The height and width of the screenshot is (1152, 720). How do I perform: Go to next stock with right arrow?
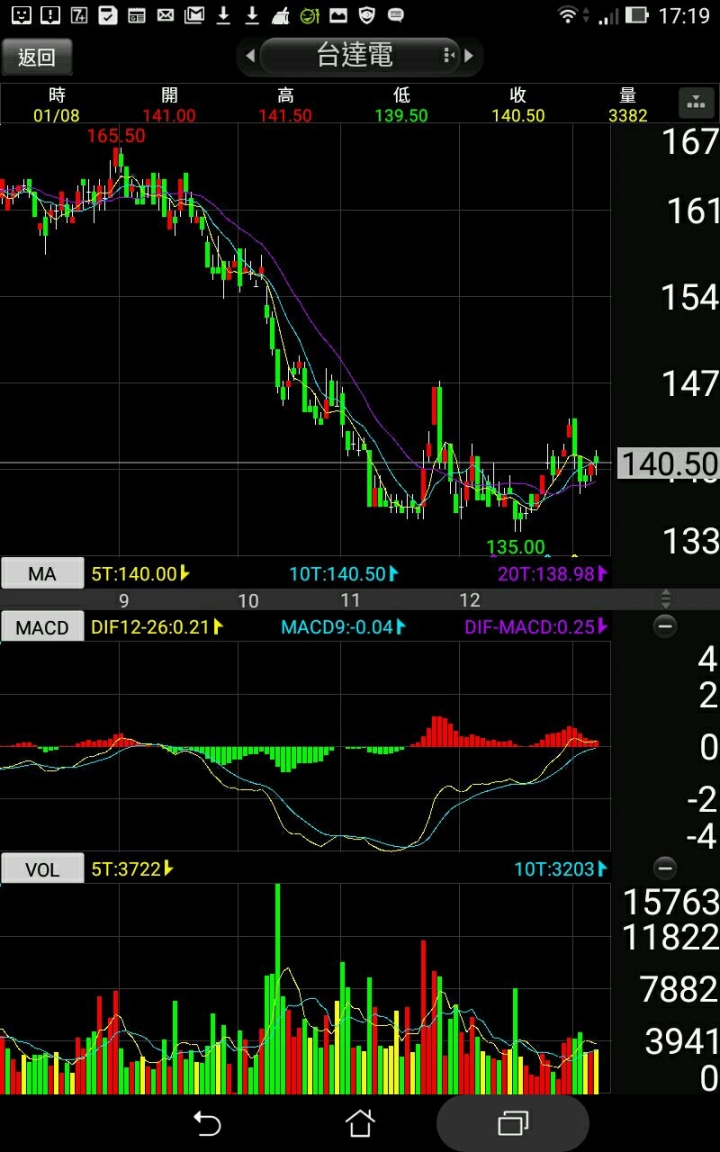click(468, 56)
